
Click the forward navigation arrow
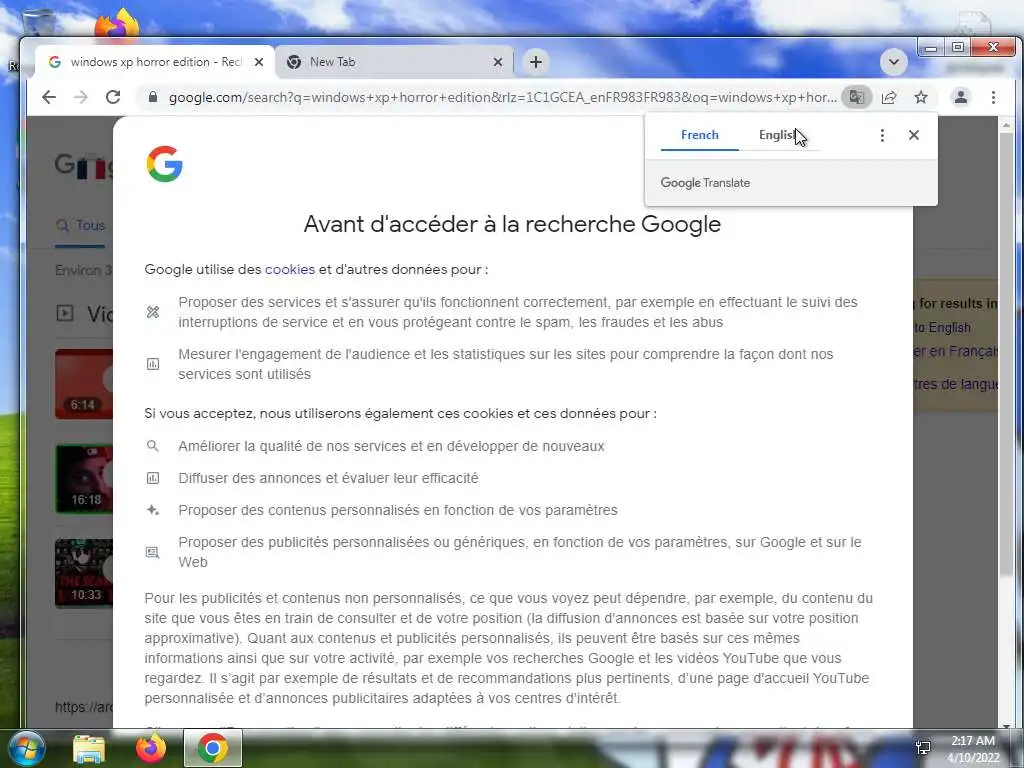80,97
